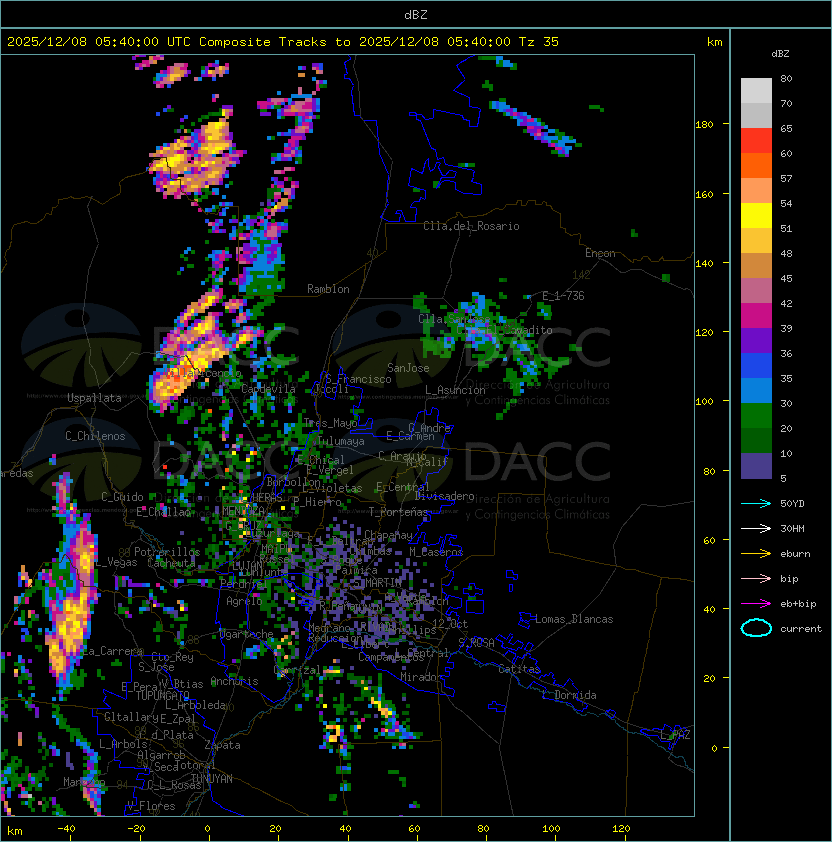832x842 pixels.
Task: Click the 'C_Chilenos' place label
Action: [95, 436]
